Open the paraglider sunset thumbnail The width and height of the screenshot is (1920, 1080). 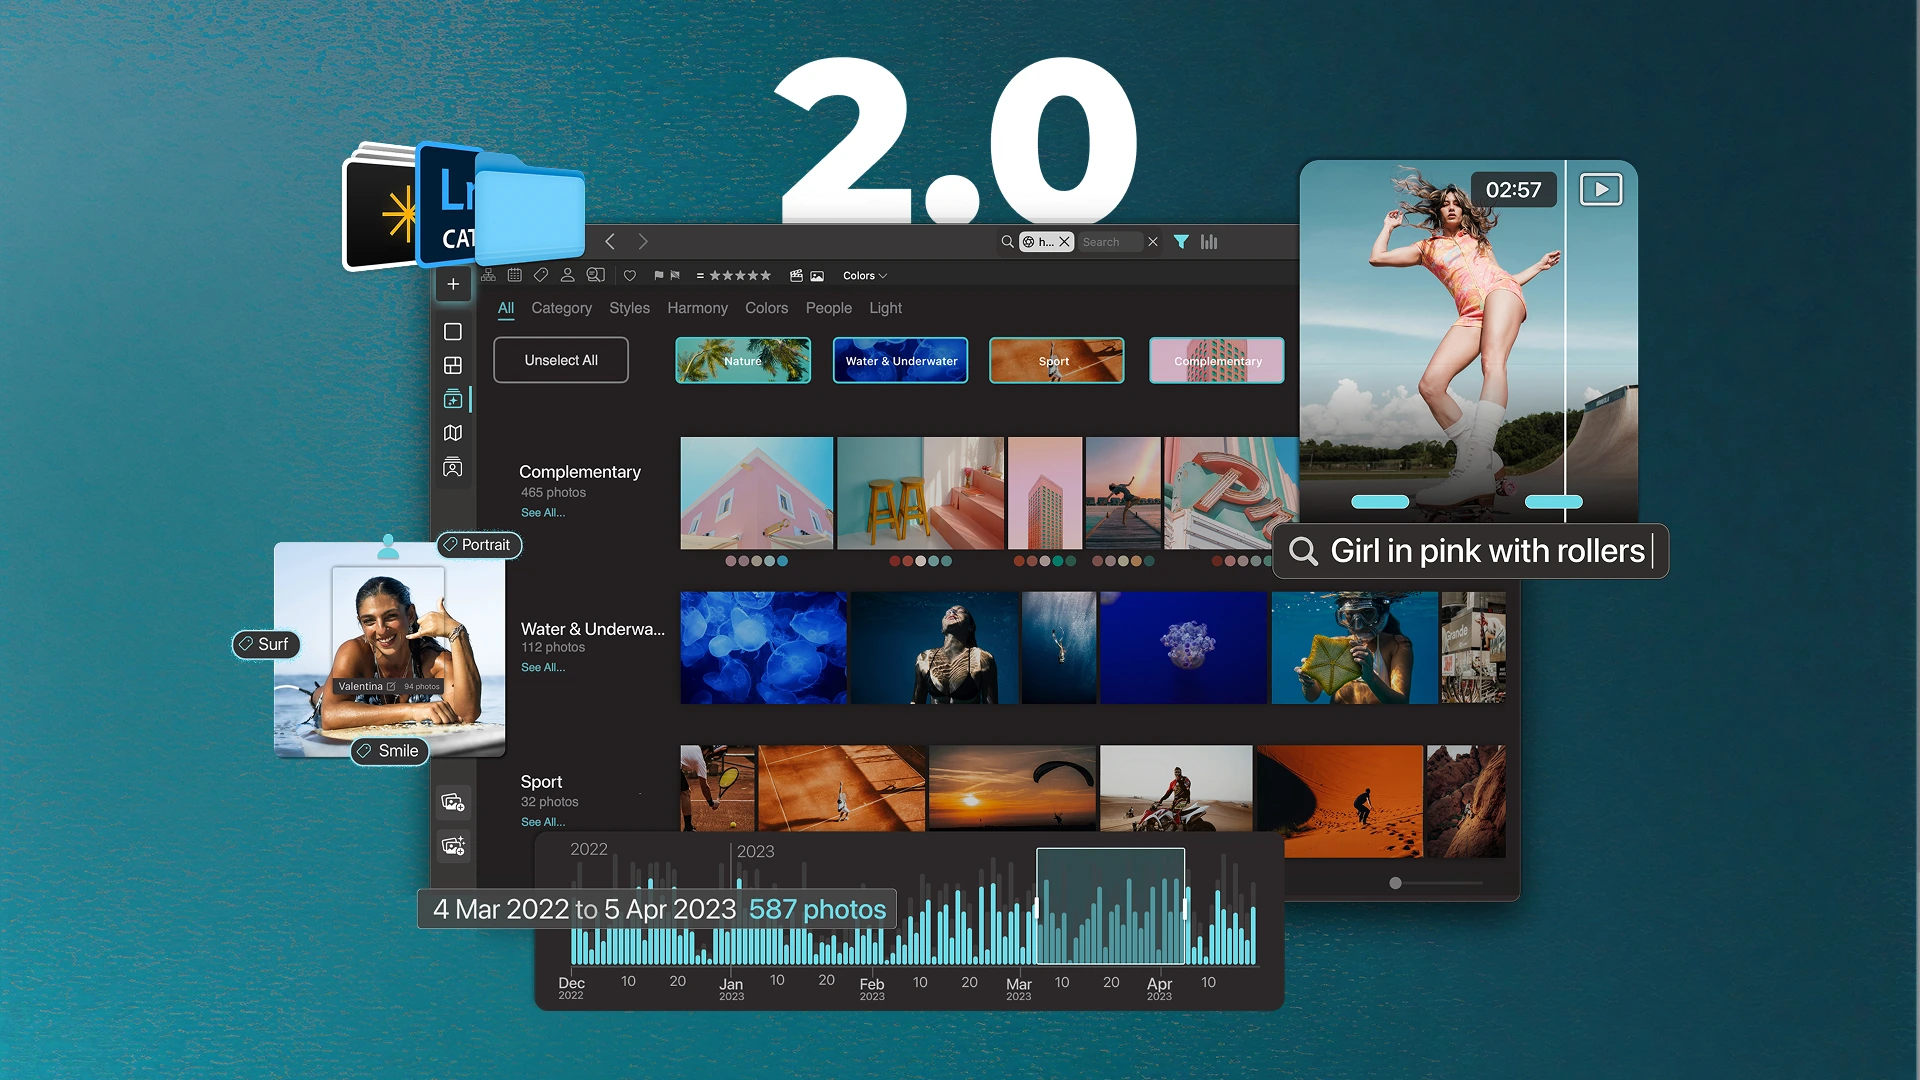tap(1012, 789)
